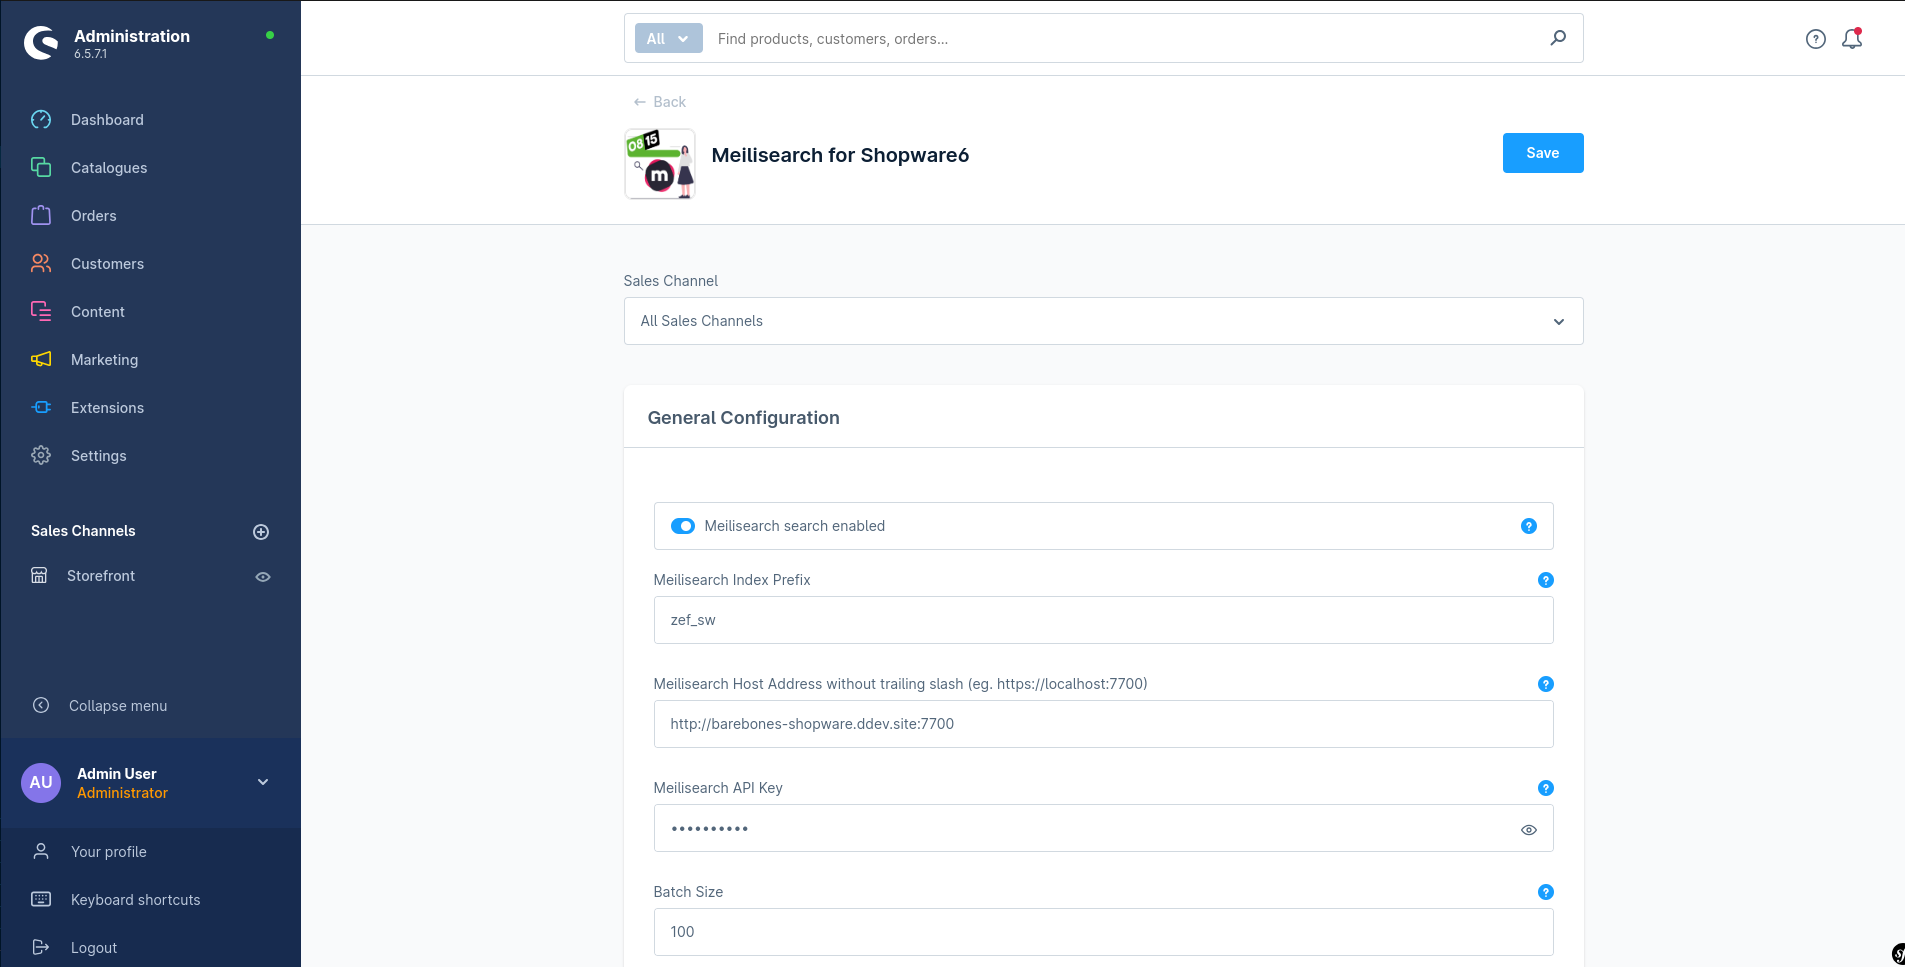Click the Marketing megaphone icon

click(41, 360)
